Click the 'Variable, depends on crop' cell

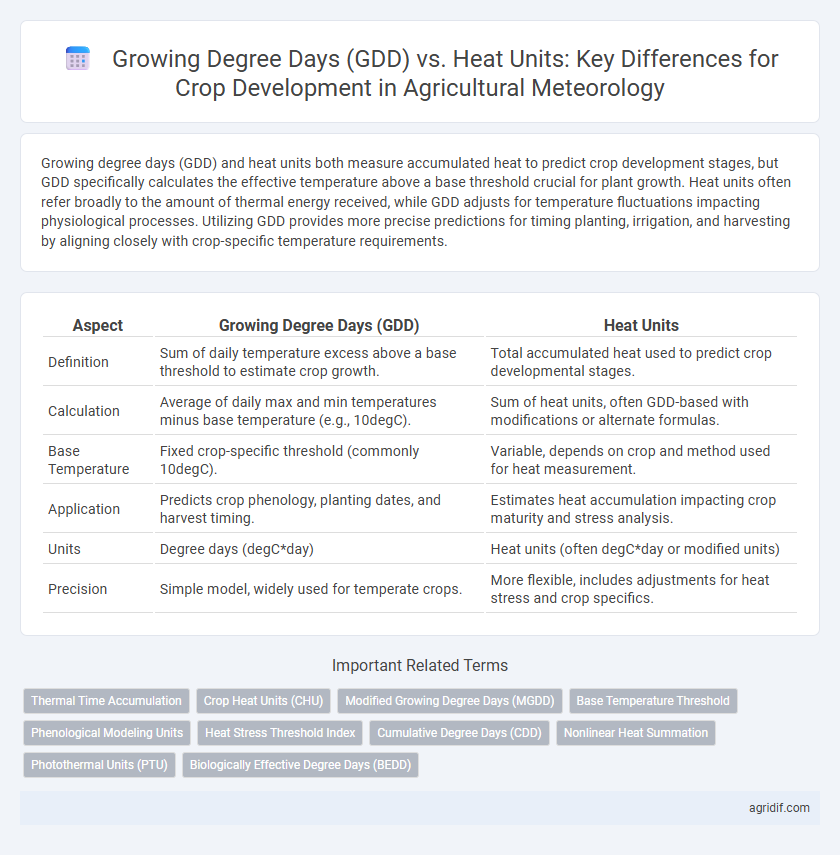click(641, 460)
